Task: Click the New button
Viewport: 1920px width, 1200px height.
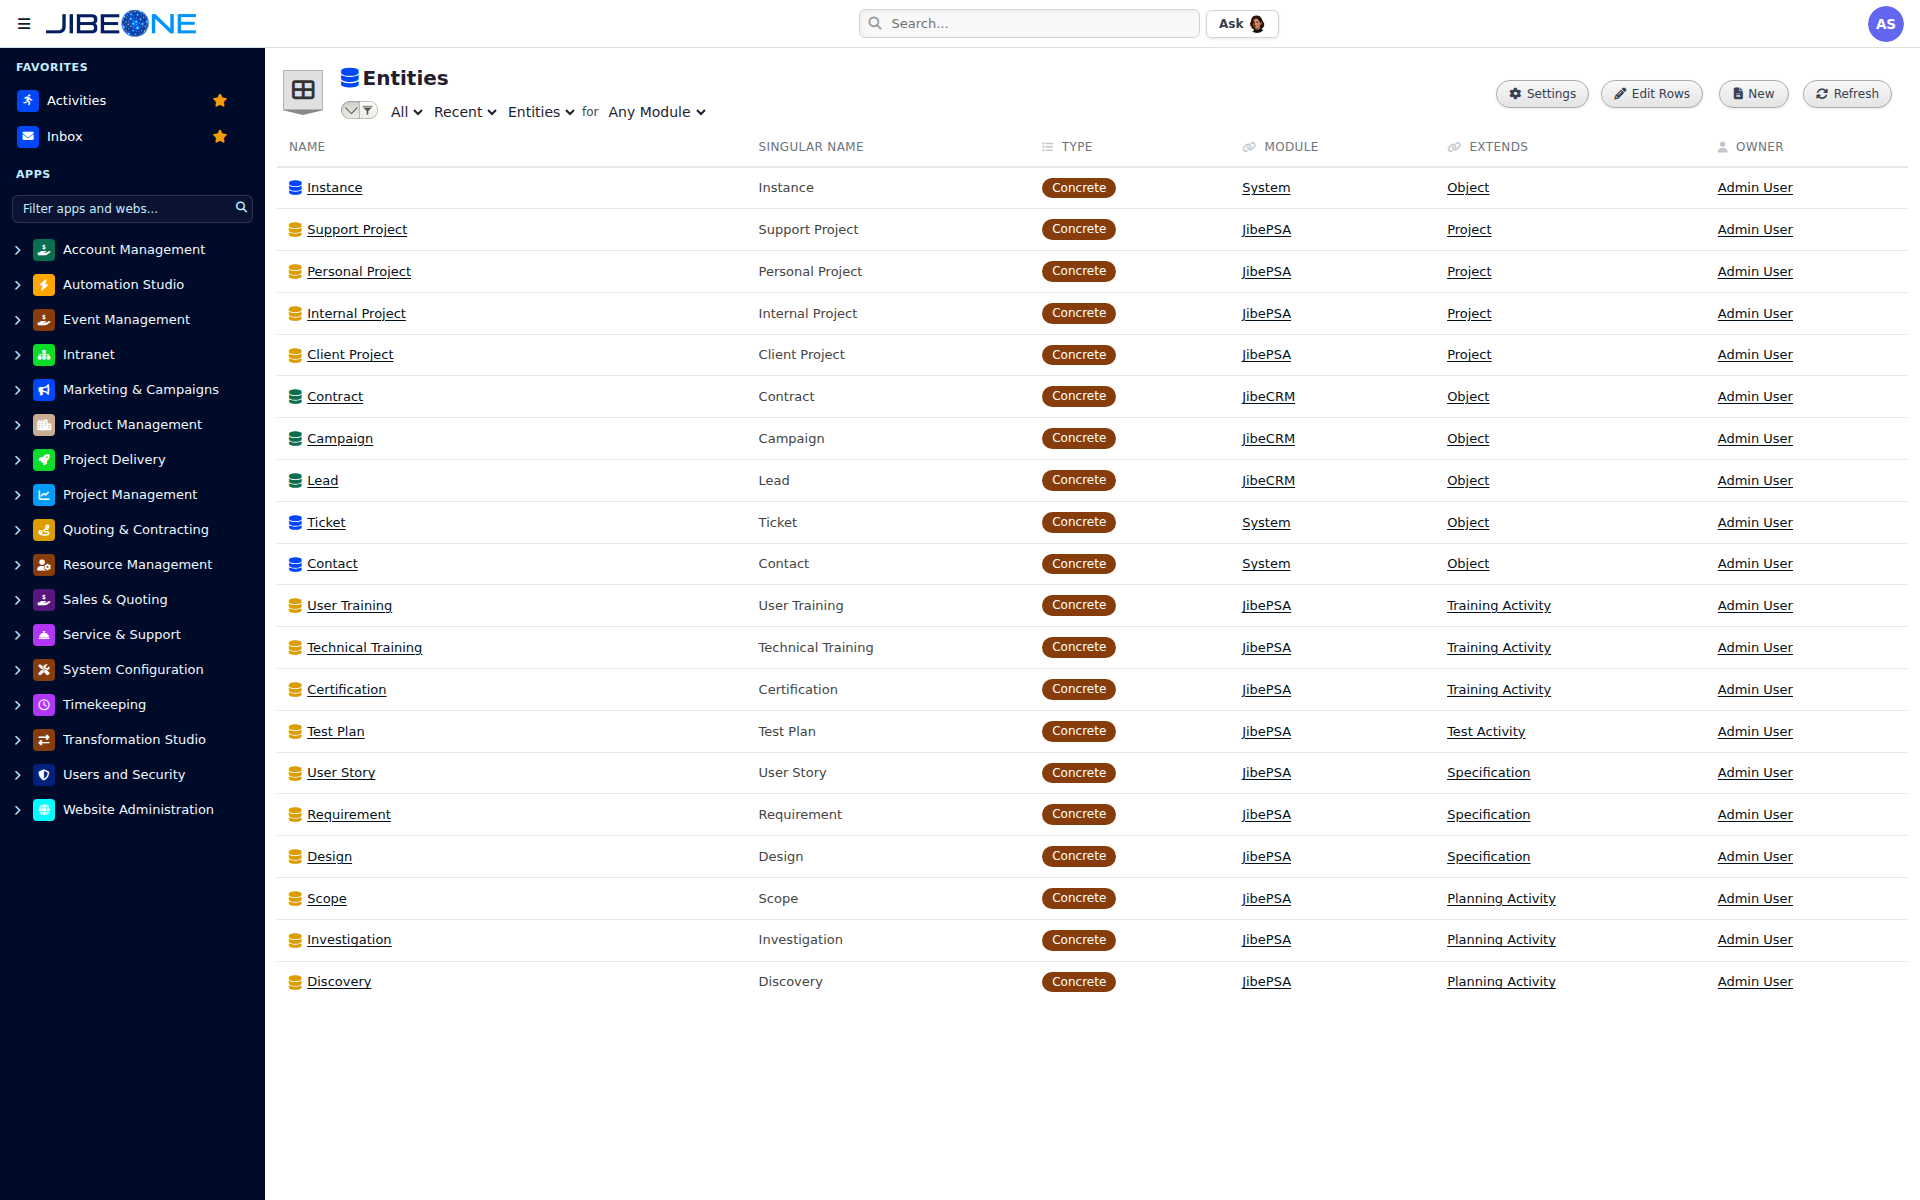Action: coord(1753,94)
